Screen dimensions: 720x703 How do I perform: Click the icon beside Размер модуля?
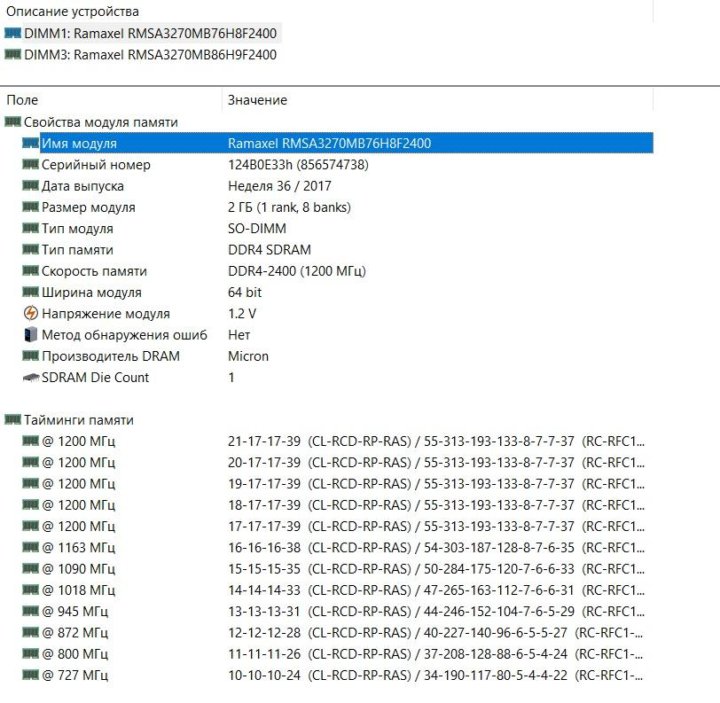click(x=31, y=207)
